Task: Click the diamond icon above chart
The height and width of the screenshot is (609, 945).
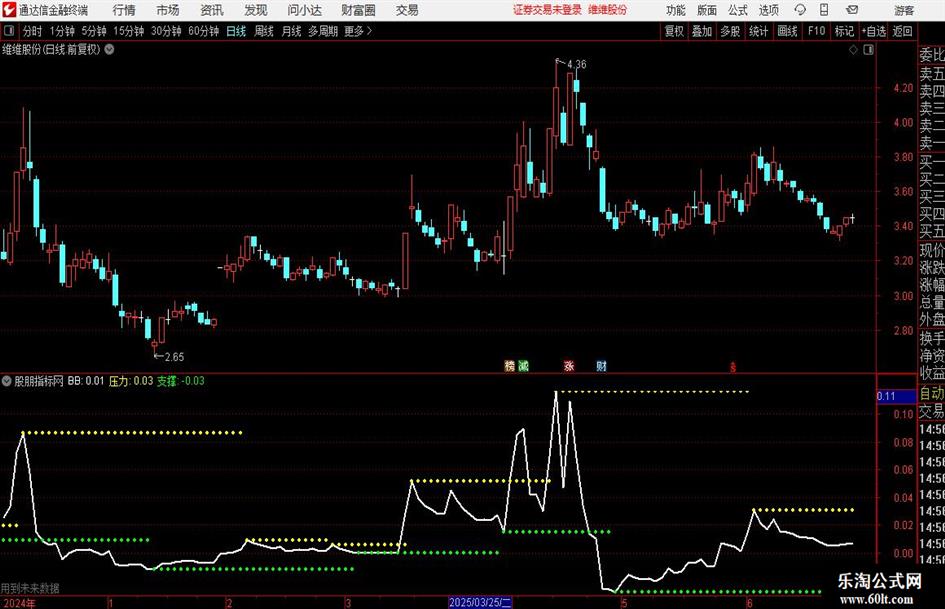Action: [x=853, y=50]
